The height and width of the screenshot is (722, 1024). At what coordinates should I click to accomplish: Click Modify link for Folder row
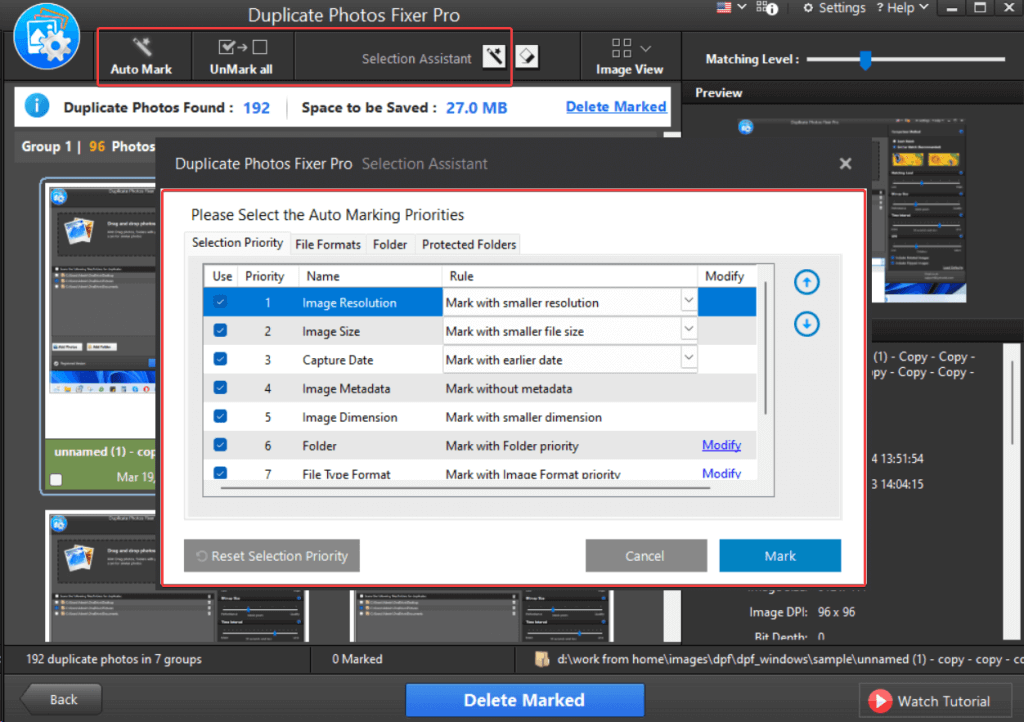[x=721, y=445]
